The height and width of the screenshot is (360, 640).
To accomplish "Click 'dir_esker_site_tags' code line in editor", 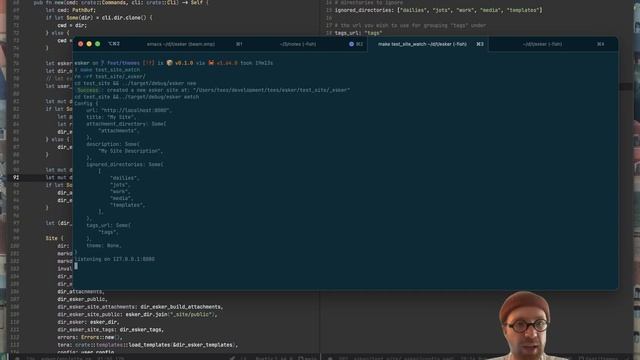I will point(110,329).
